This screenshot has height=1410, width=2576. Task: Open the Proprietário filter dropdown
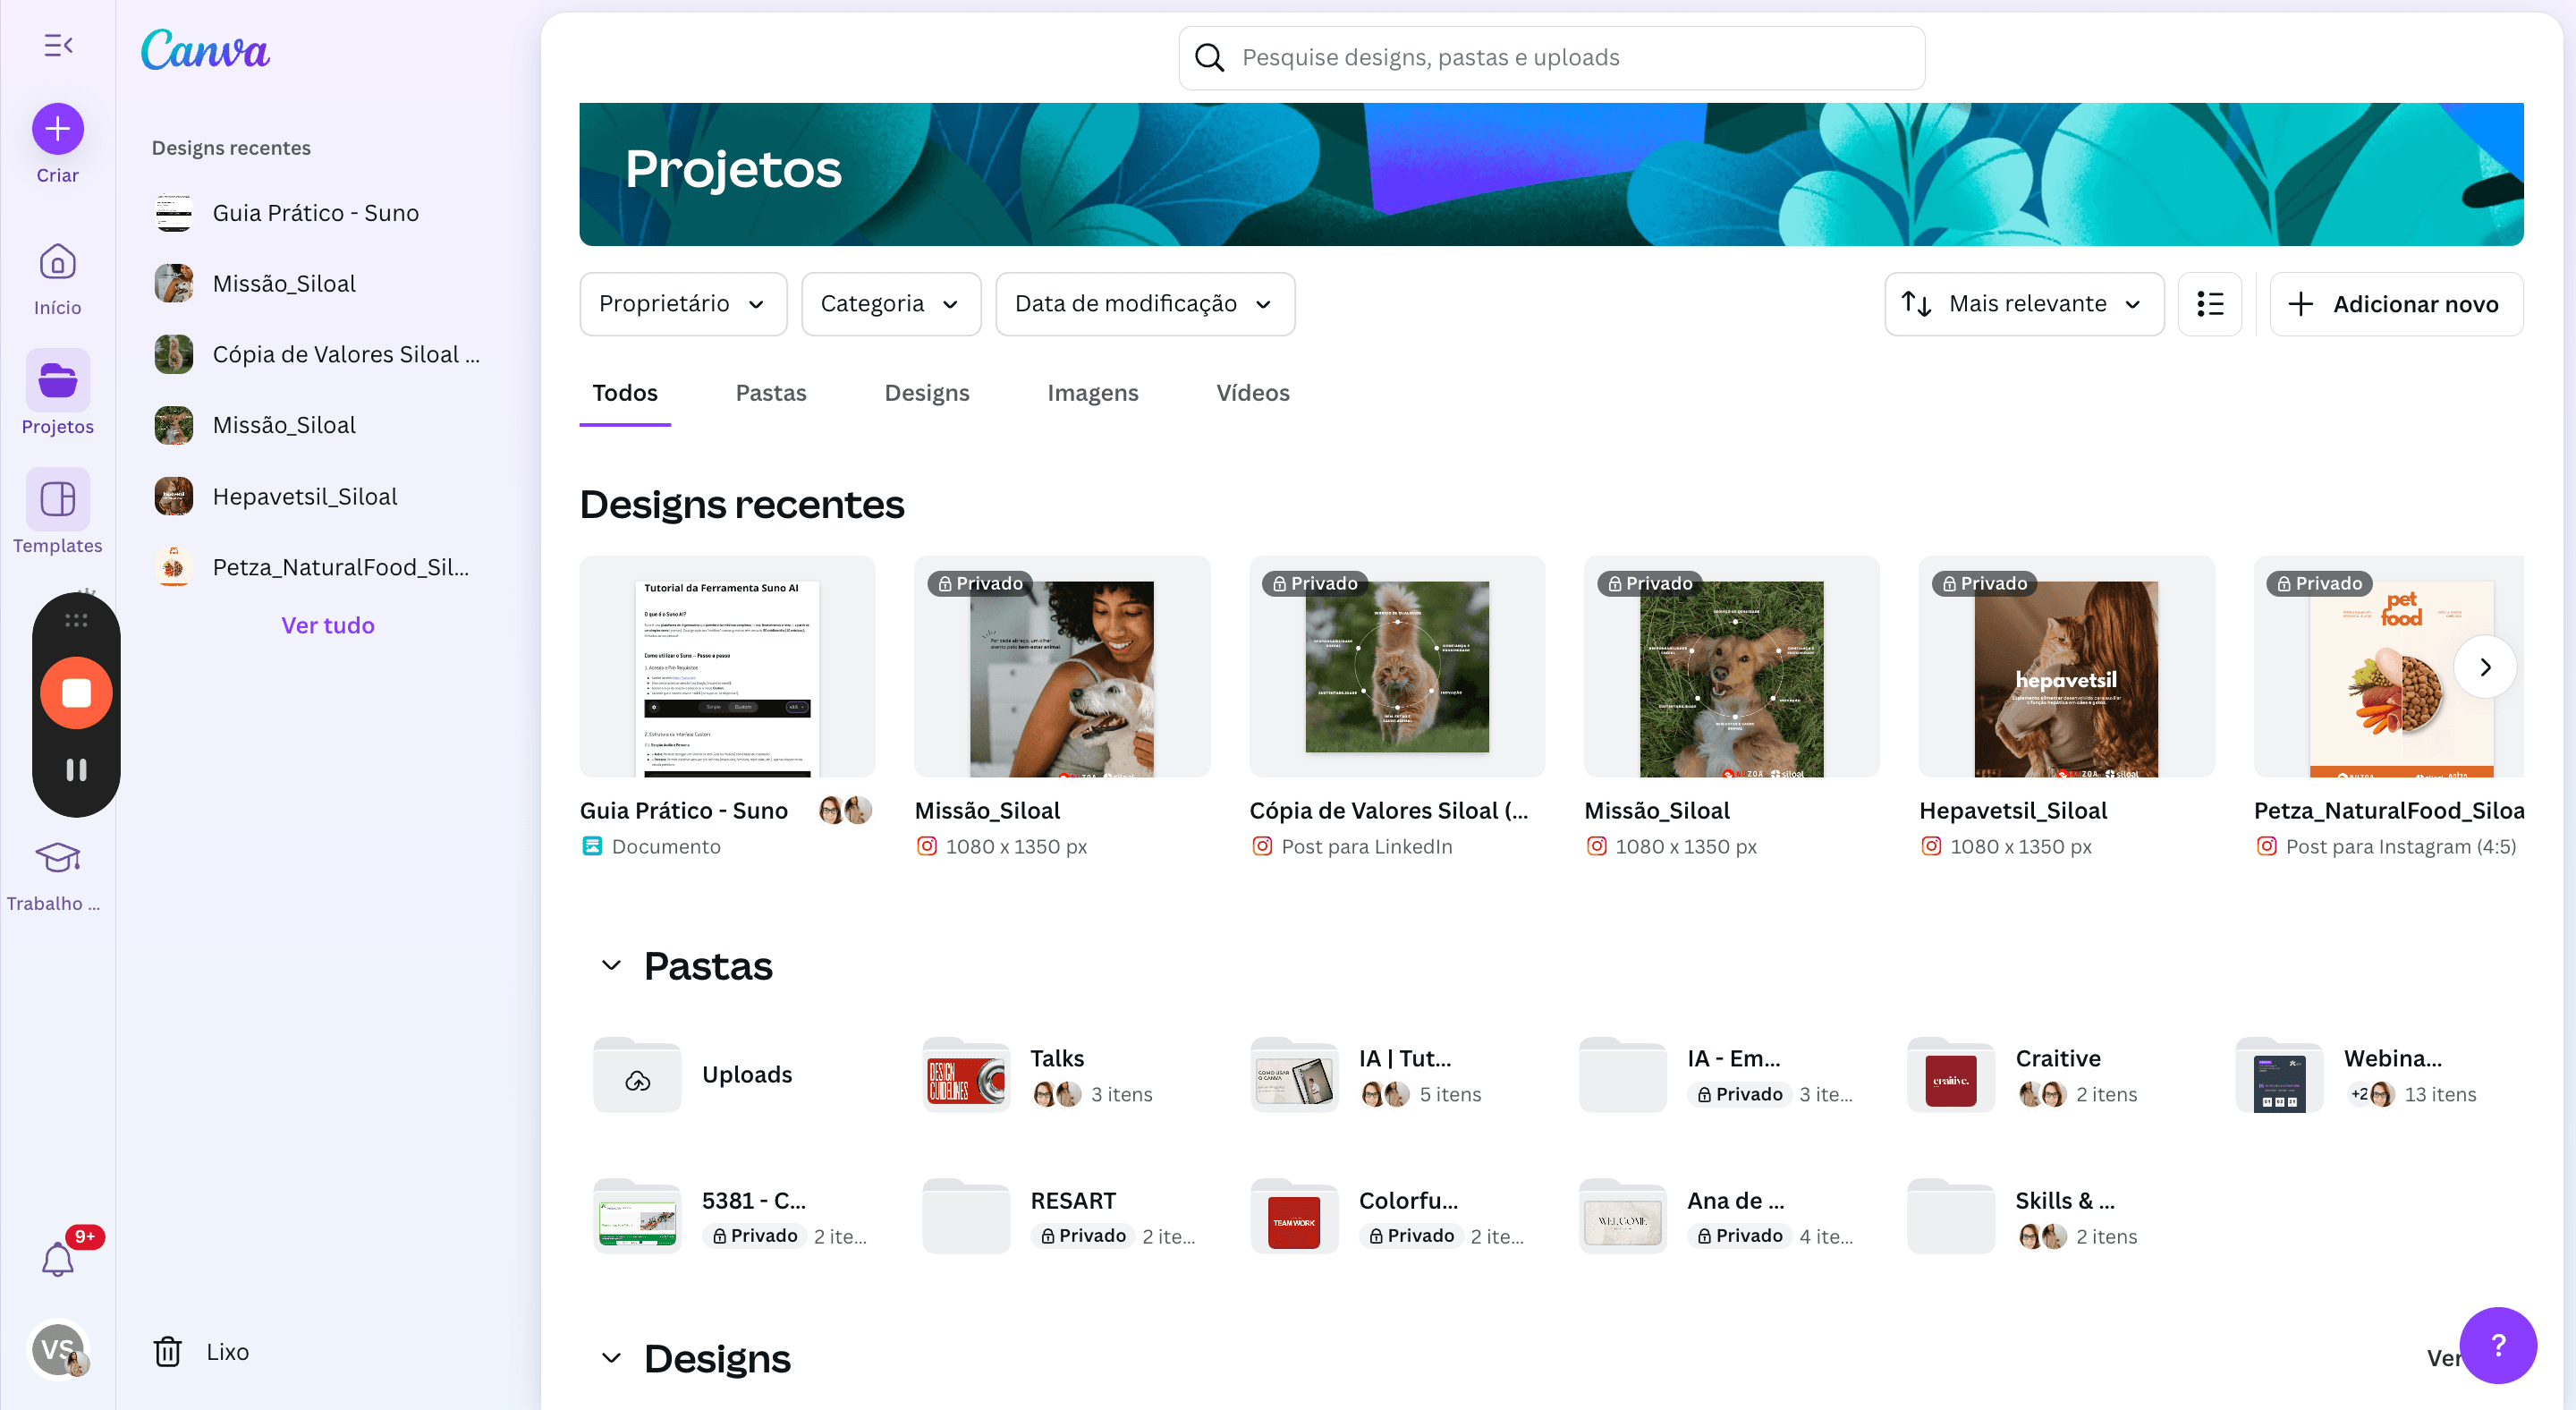(683, 304)
